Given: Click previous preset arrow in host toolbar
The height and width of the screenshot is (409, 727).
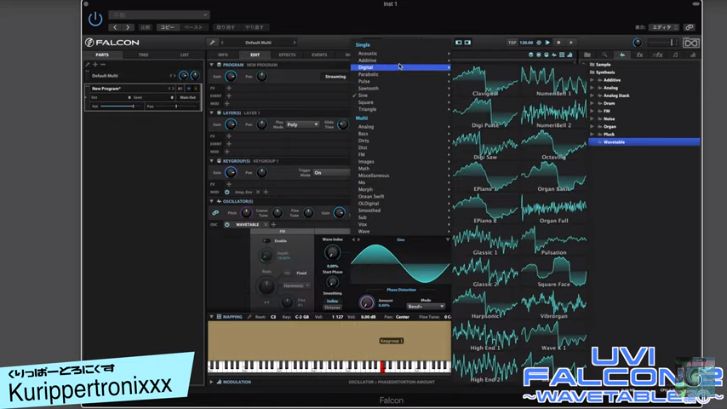Looking at the screenshot, I should coord(115,27).
